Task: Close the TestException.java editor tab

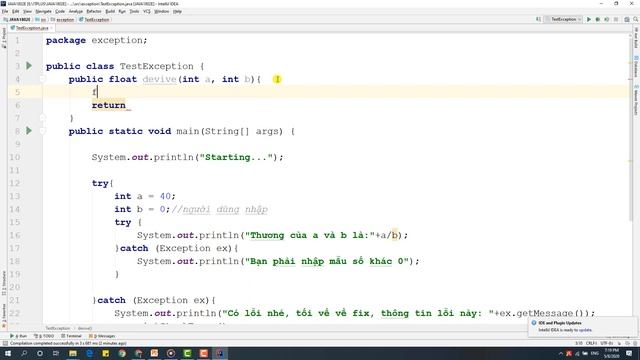Action: pyautogui.click(x=51, y=28)
